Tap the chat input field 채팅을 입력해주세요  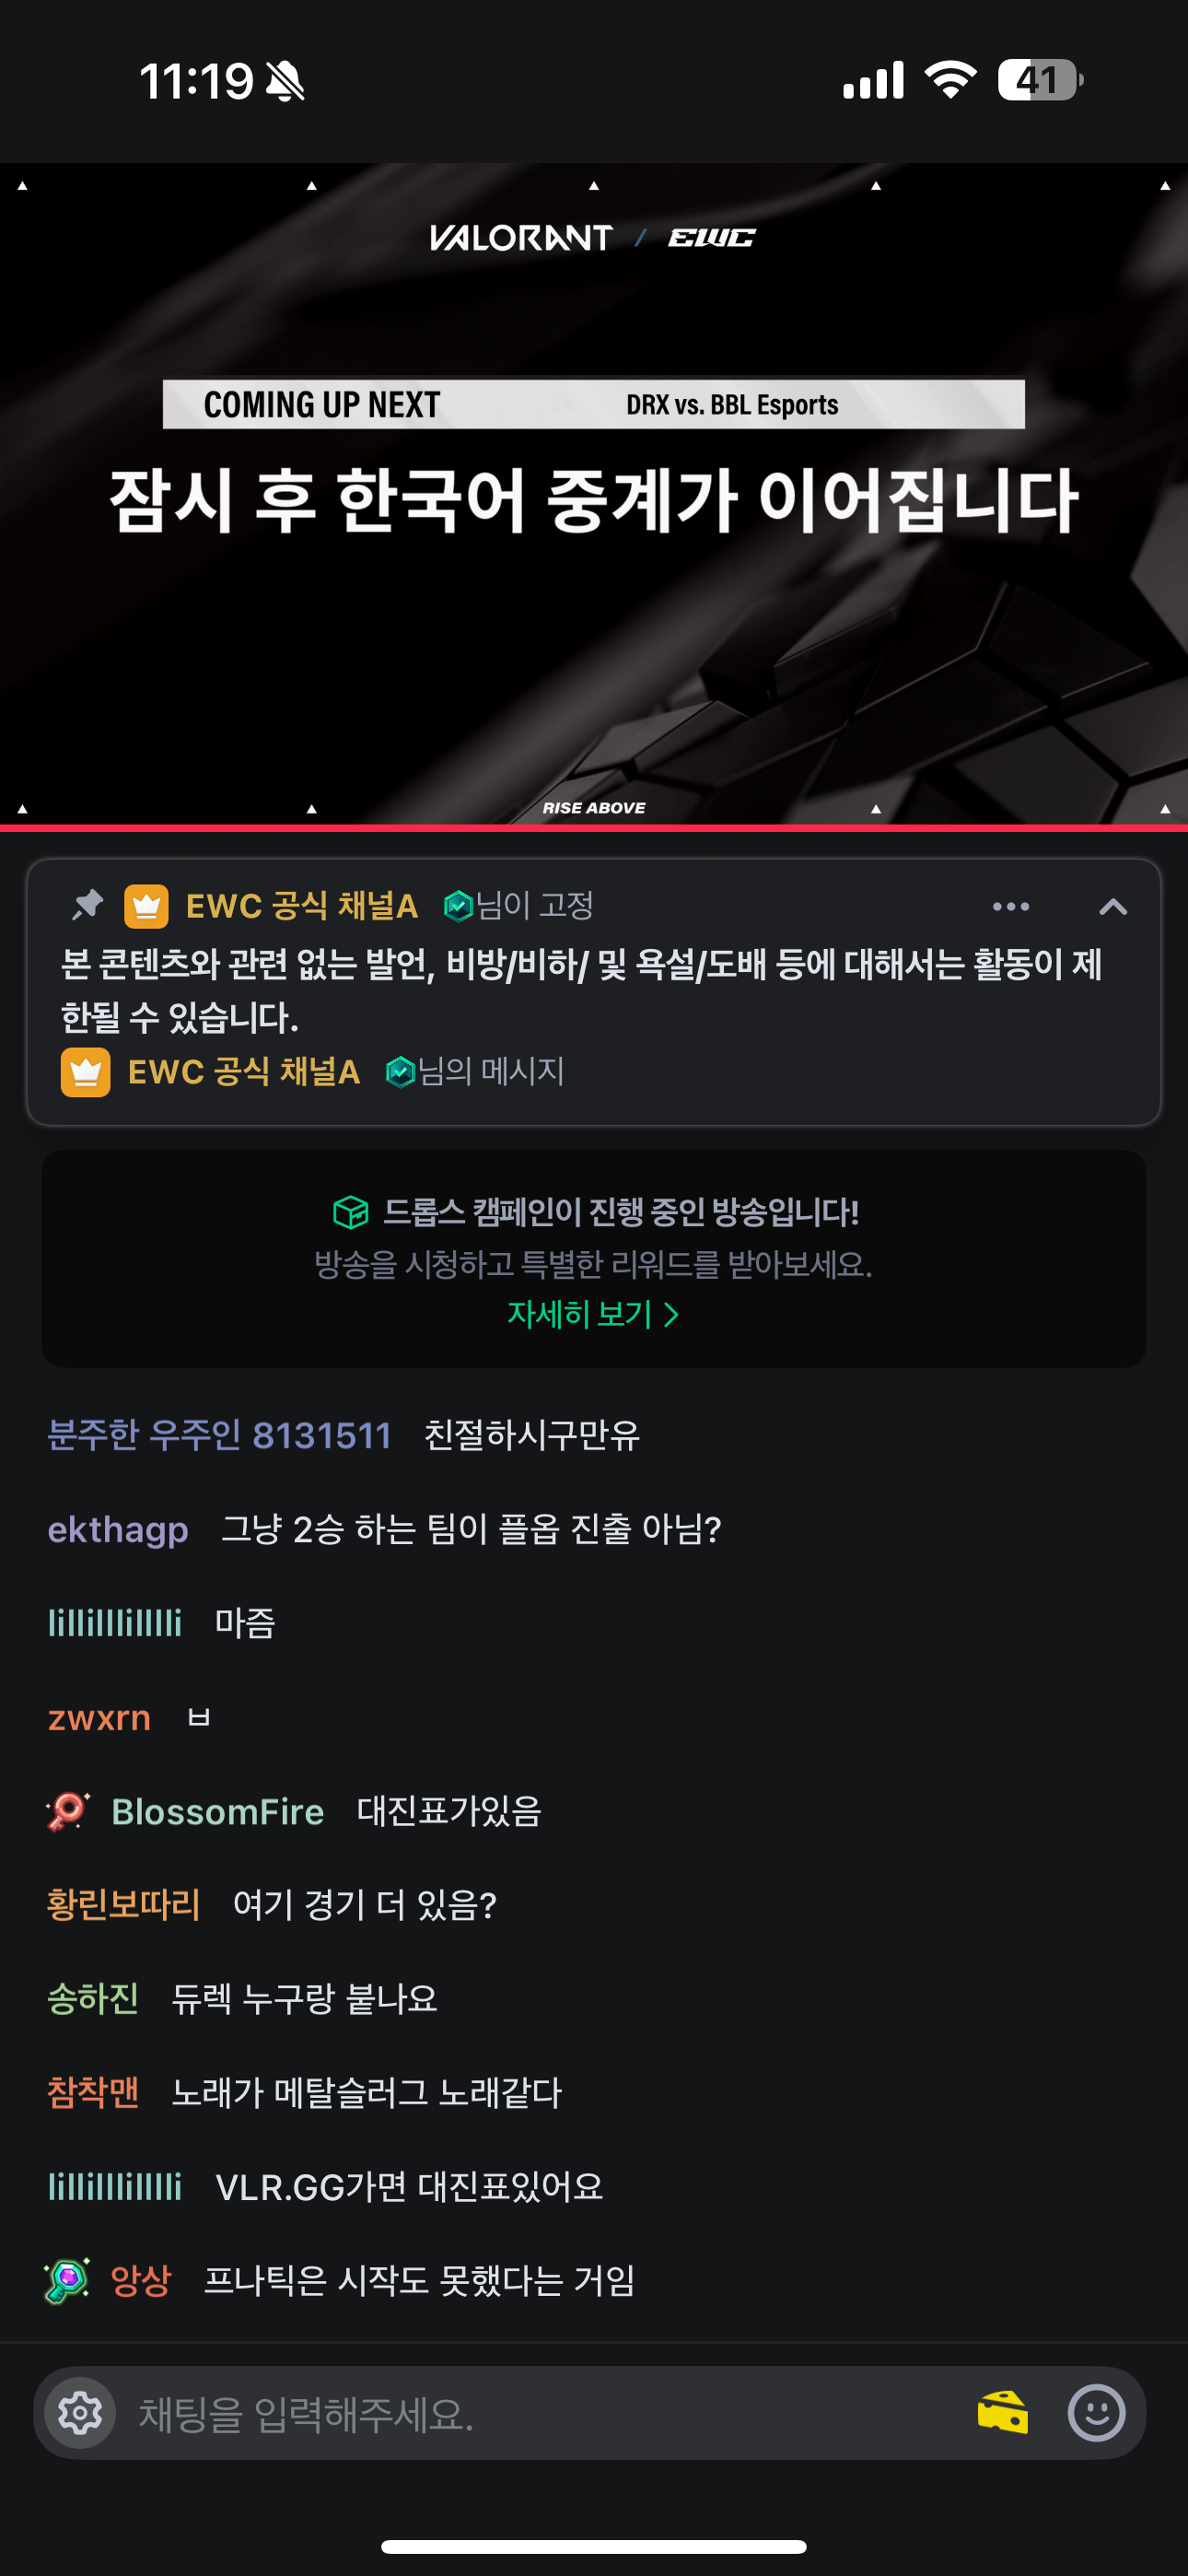(x=545, y=2412)
